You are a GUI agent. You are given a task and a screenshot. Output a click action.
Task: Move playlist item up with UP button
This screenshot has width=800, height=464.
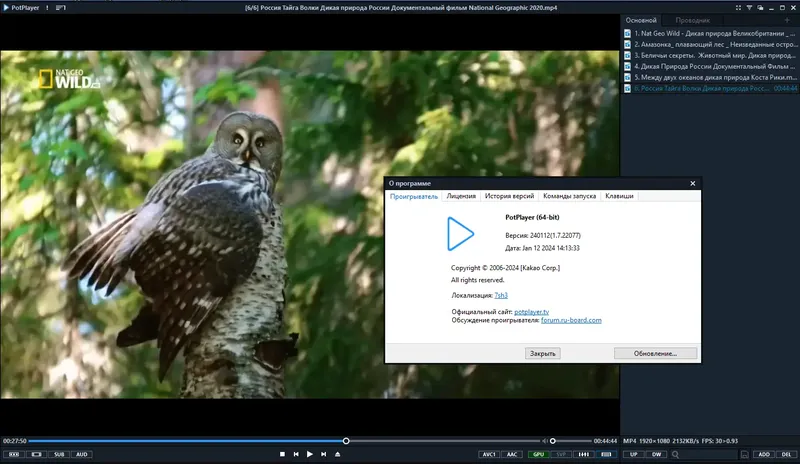(634, 454)
